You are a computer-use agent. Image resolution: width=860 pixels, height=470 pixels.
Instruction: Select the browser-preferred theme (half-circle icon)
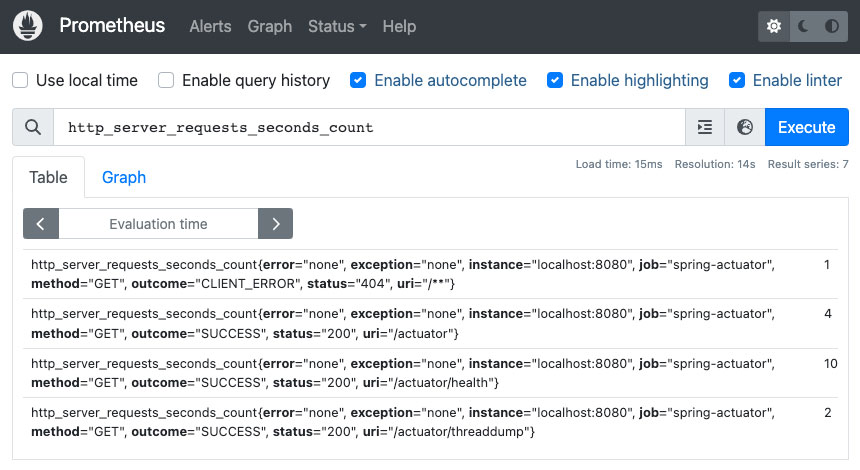pos(831,27)
